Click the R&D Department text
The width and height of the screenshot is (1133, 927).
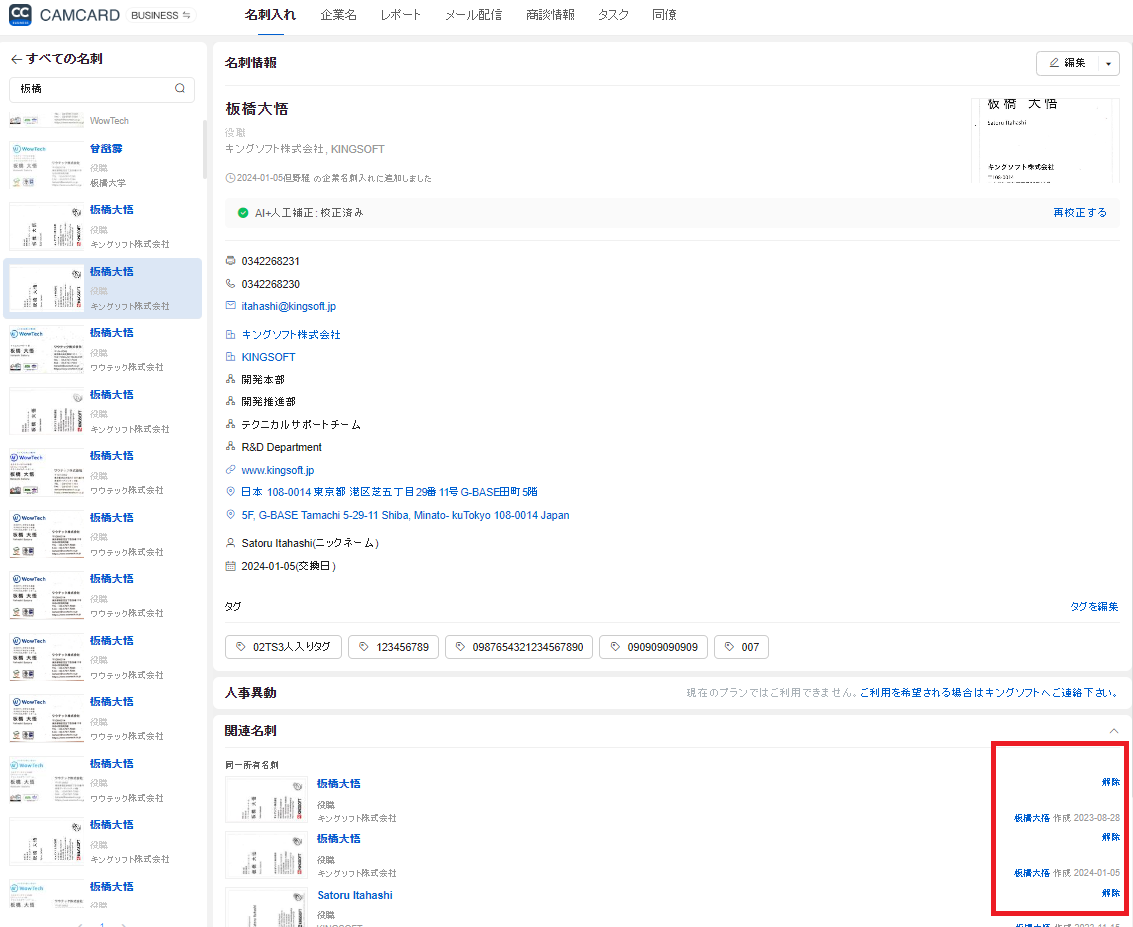tap(281, 447)
